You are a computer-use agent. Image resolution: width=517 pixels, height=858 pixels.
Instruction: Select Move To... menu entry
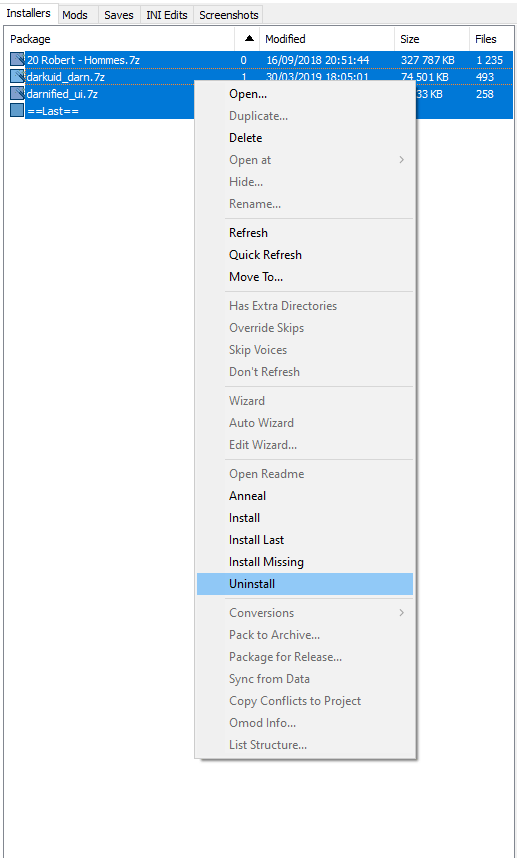305,277
